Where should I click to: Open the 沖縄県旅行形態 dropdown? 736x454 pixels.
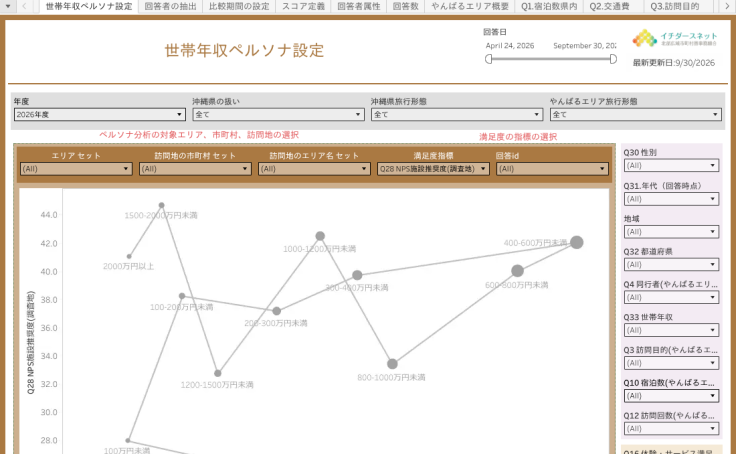click(x=457, y=115)
